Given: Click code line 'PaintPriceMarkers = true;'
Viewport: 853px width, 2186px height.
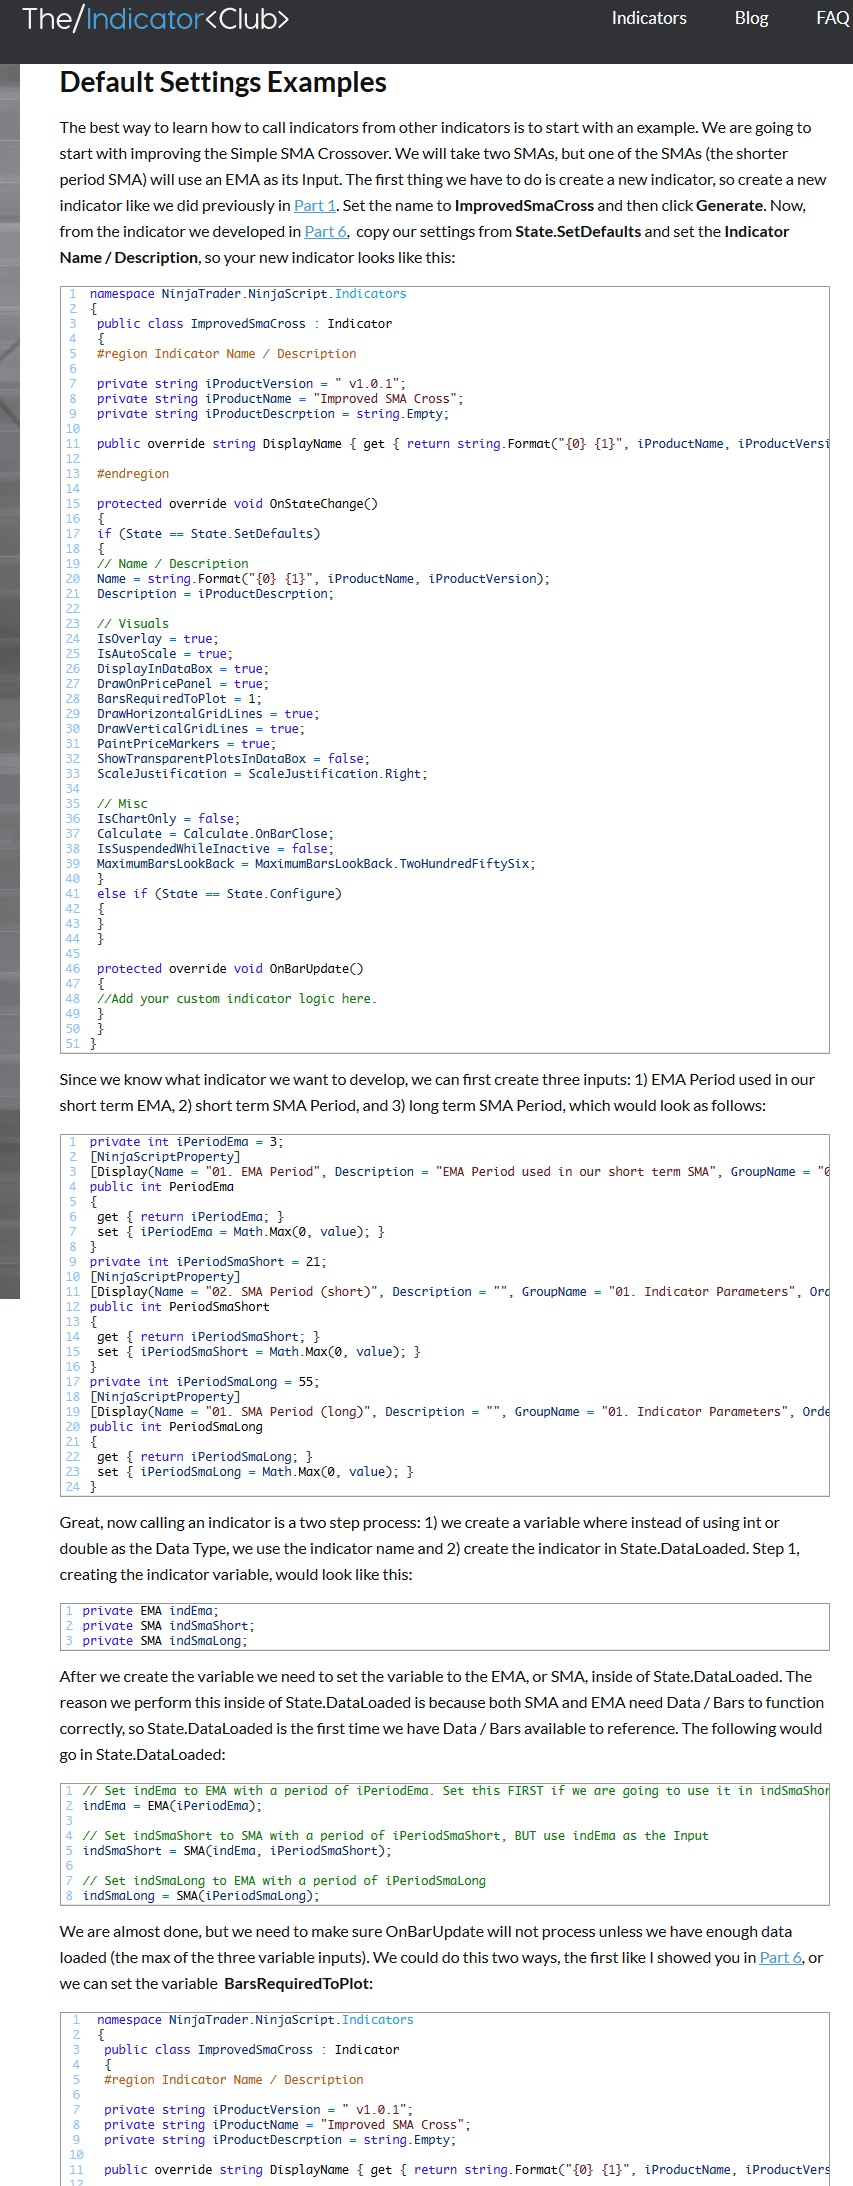Looking at the screenshot, I should point(186,744).
